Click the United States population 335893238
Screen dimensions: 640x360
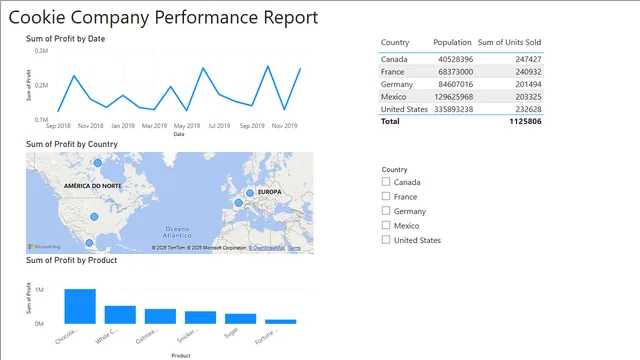coord(453,109)
